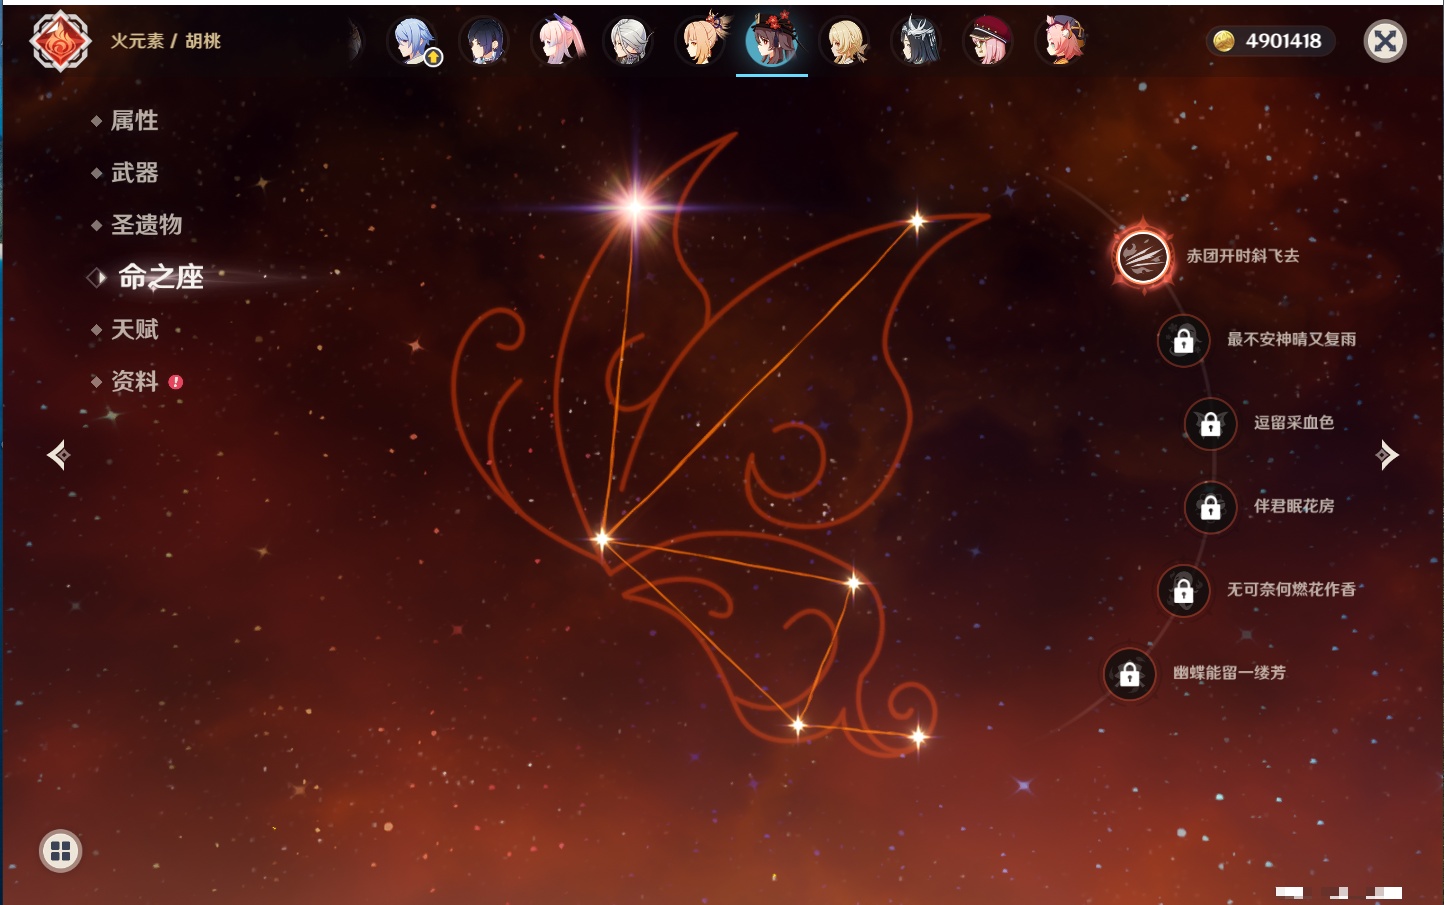Click the 无可奈何燃花作香 label
The height and width of the screenshot is (905, 1444).
click(1291, 589)
